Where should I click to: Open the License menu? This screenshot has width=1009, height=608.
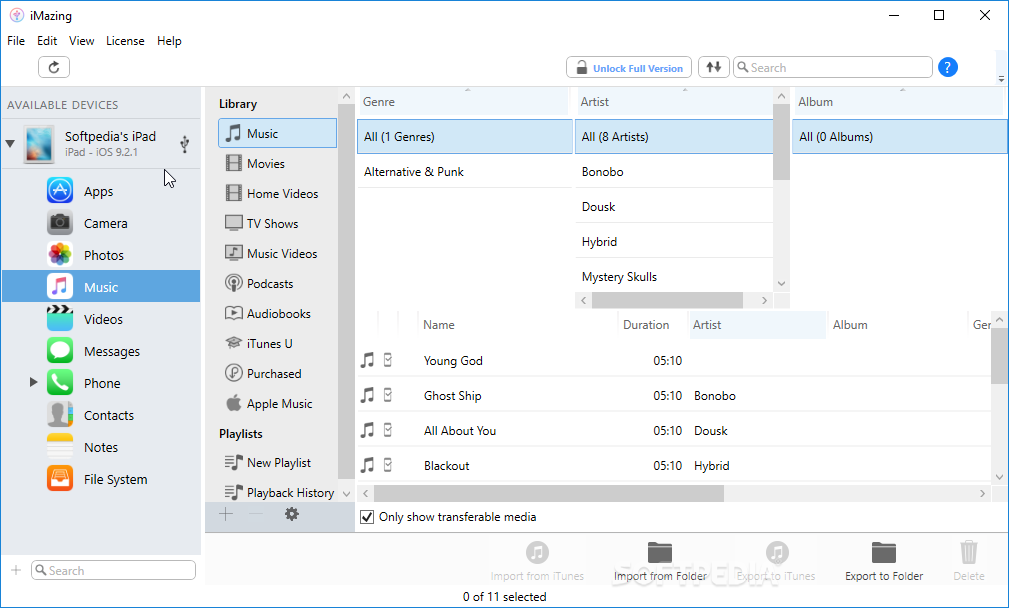coord(125,41)
